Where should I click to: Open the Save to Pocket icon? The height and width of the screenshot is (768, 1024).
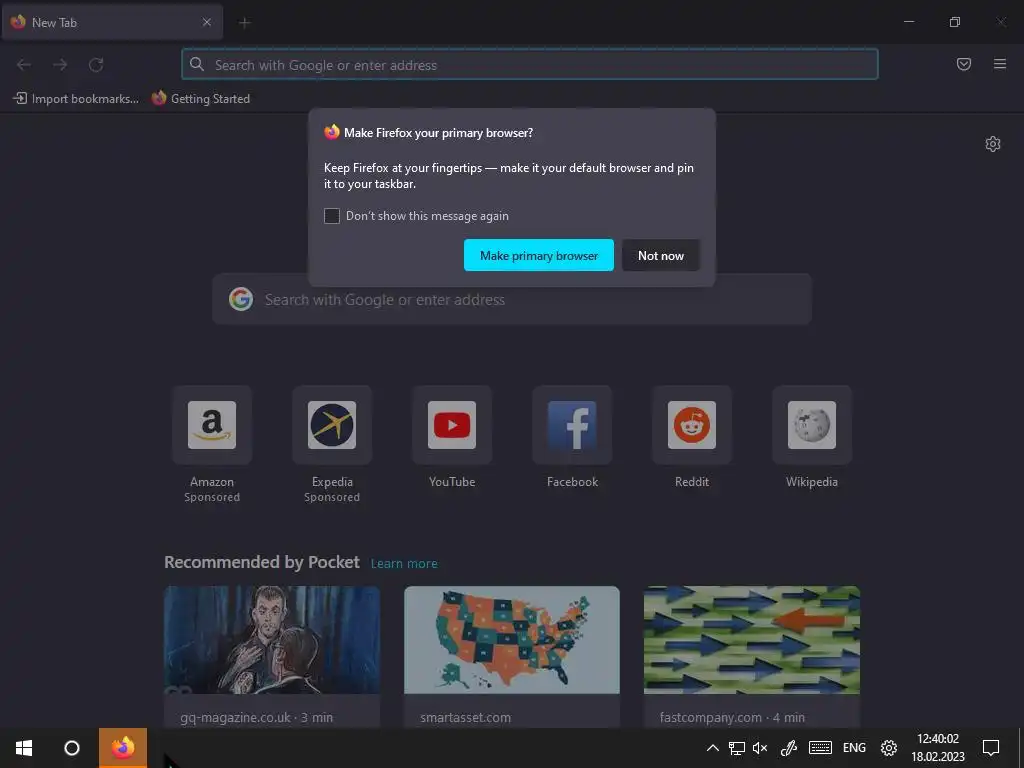964,64
